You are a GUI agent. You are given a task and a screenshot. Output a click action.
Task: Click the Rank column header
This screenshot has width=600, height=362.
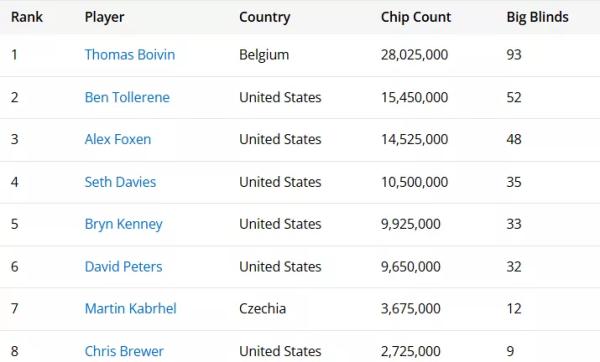[x=27, y=17]
